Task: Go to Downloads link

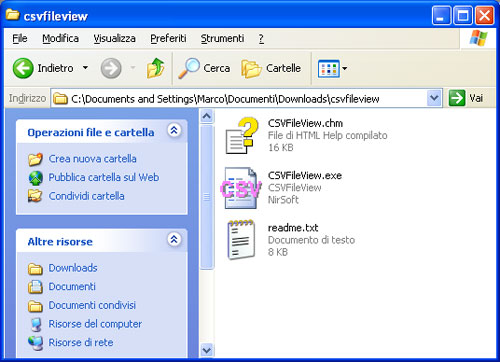Action: pyautogui.click(x=73, y=268)
